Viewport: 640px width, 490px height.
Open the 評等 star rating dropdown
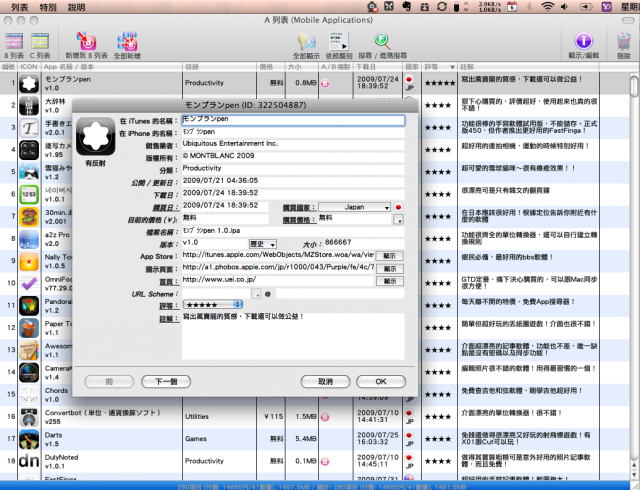[x=213, y=305]
